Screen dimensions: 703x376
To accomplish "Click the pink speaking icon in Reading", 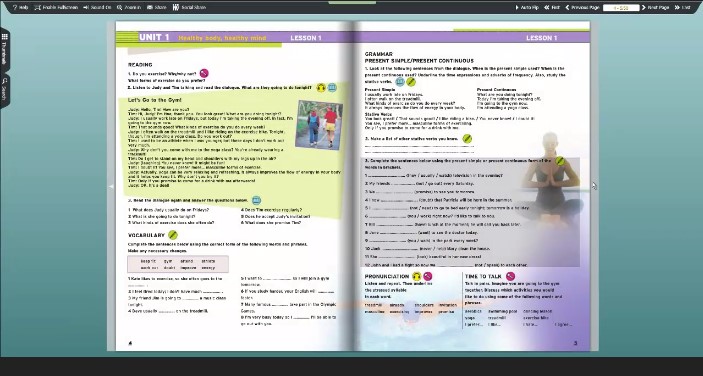I will point(204,73).
